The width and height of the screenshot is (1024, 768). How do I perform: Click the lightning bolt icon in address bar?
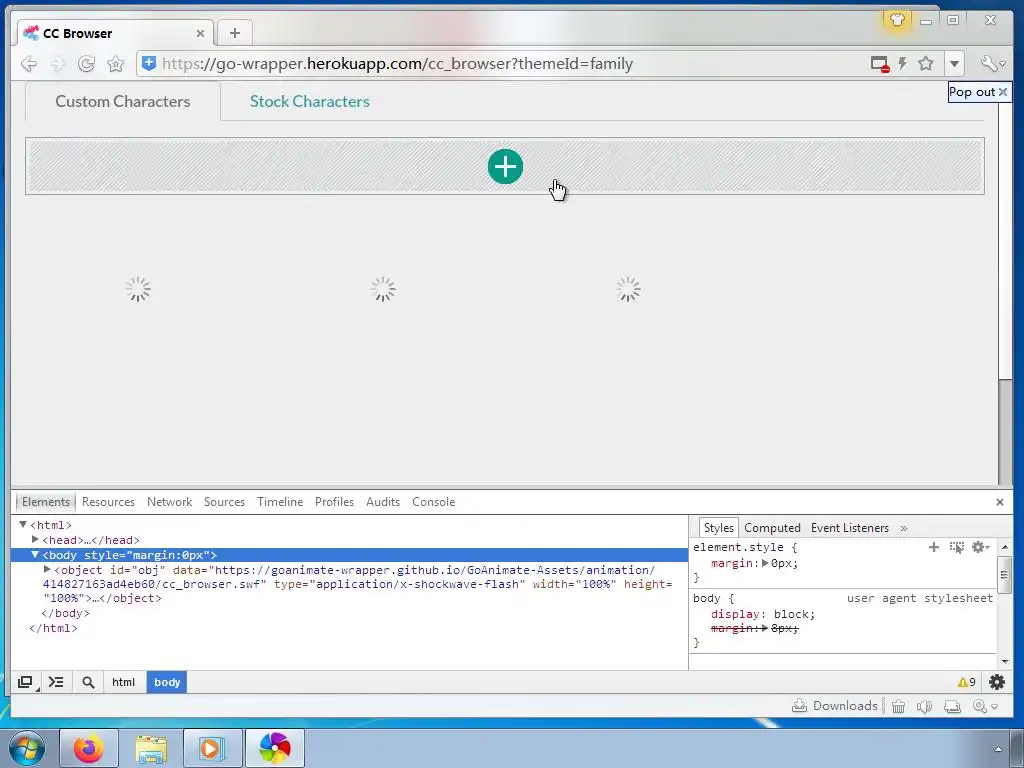pos(903,63)
